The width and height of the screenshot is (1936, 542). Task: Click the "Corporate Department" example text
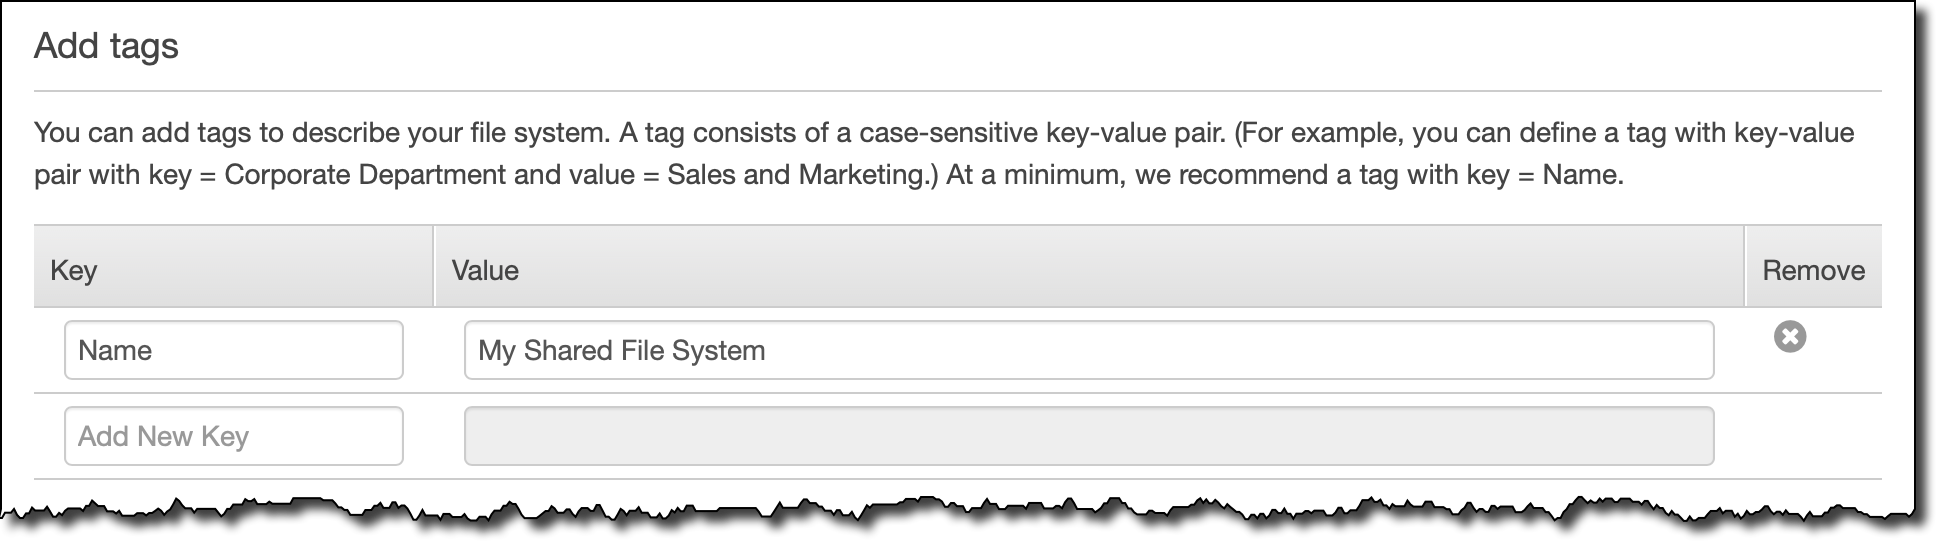point(365,175)
